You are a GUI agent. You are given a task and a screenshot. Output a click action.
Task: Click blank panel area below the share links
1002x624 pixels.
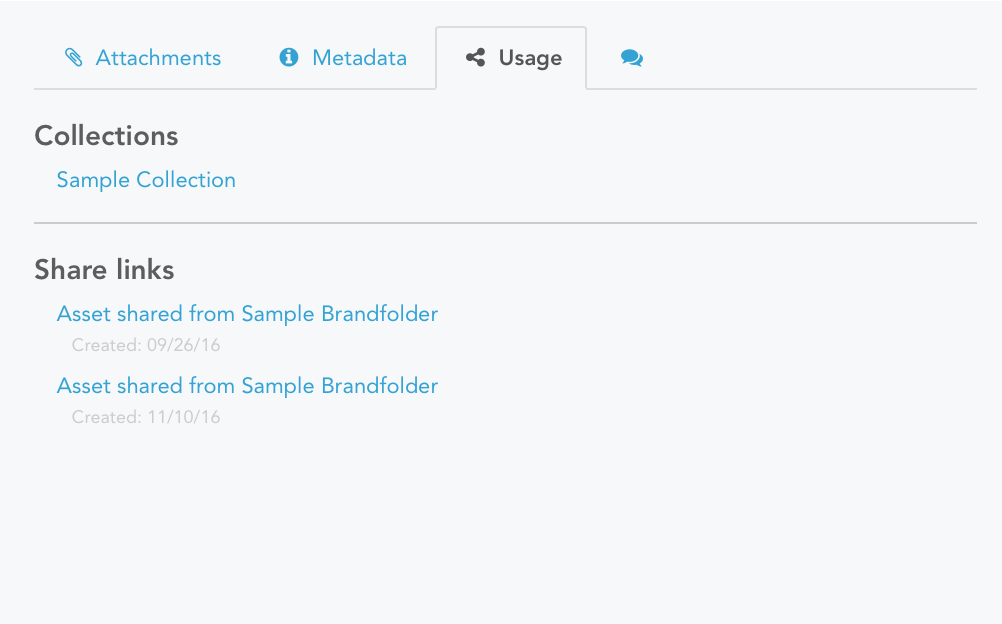click(505, 524)
